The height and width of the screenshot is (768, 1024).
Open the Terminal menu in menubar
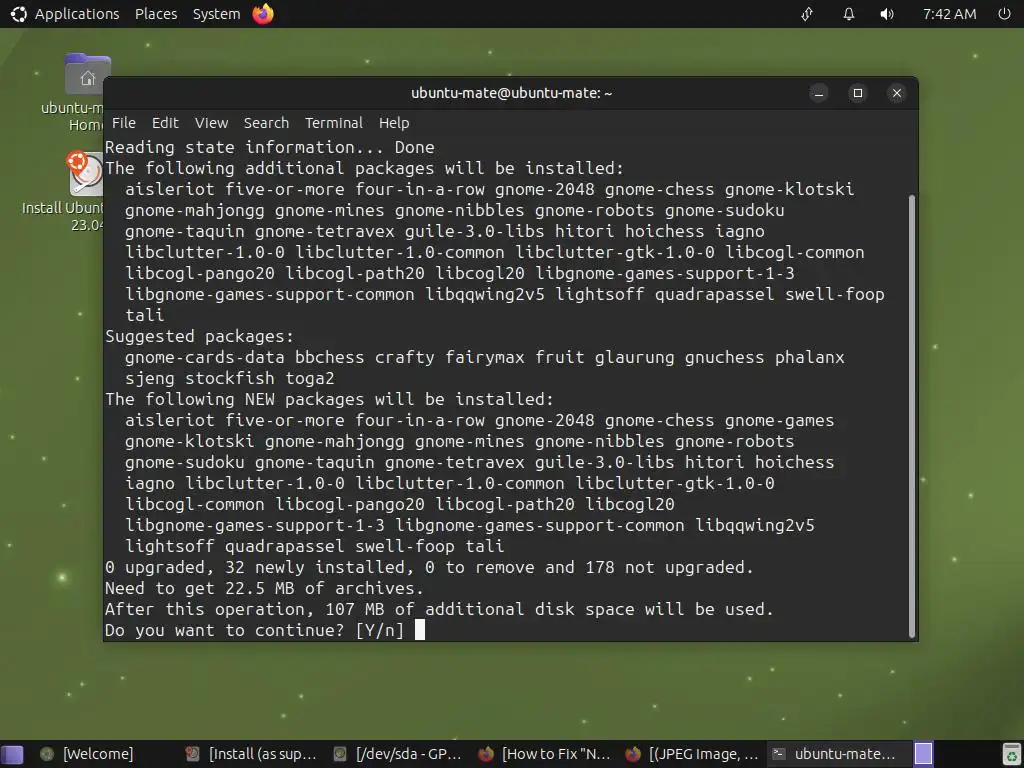(334, 123)
